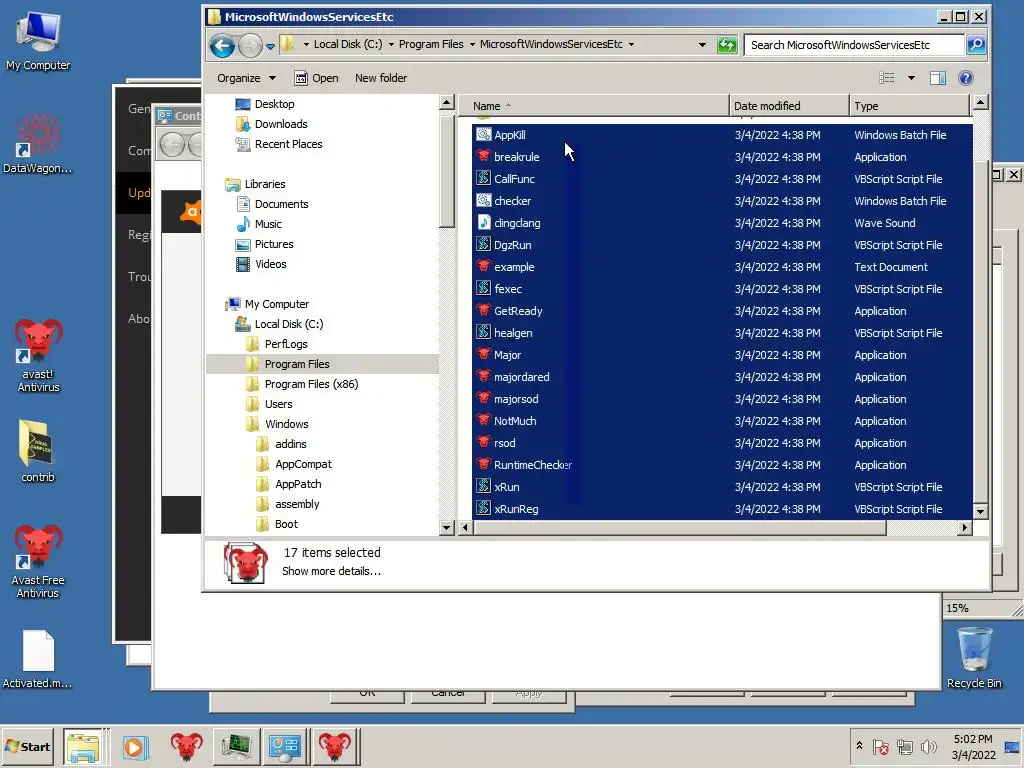The width and height of the screenshot is (1024, 768).
Task: Click the xRunReg script file icon
Action: coord(483,509)
